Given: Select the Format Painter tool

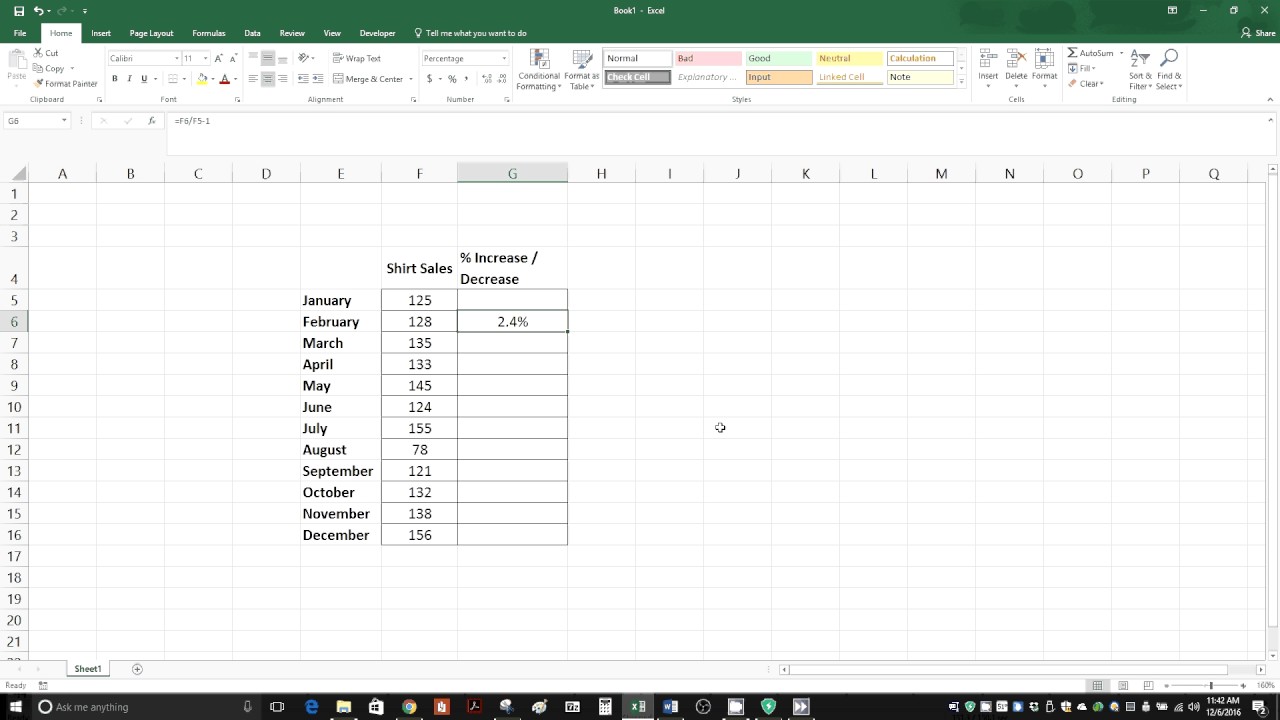Looking at the screenshot, I should 65,84.
